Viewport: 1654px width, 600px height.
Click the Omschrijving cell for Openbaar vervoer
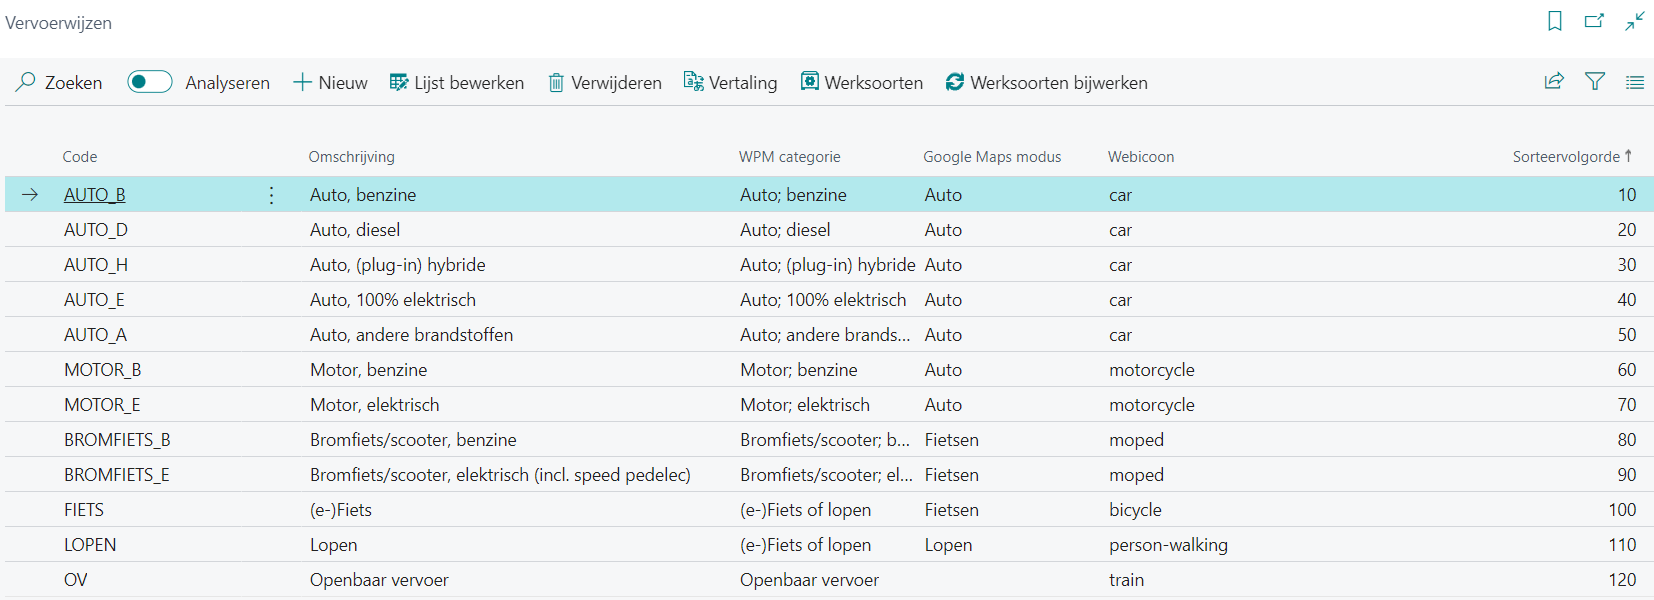pyautogui.click(x=379, y=580)
